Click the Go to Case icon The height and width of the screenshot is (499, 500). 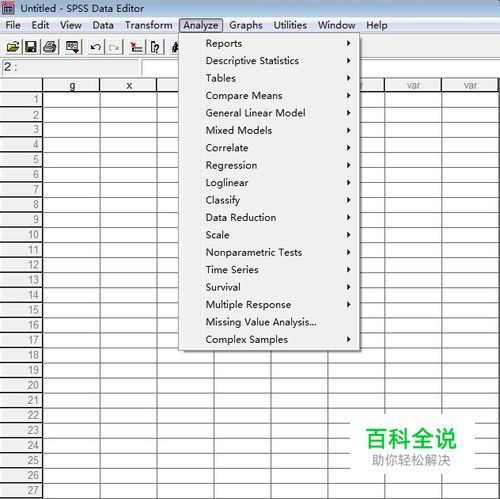pos(136,47)
